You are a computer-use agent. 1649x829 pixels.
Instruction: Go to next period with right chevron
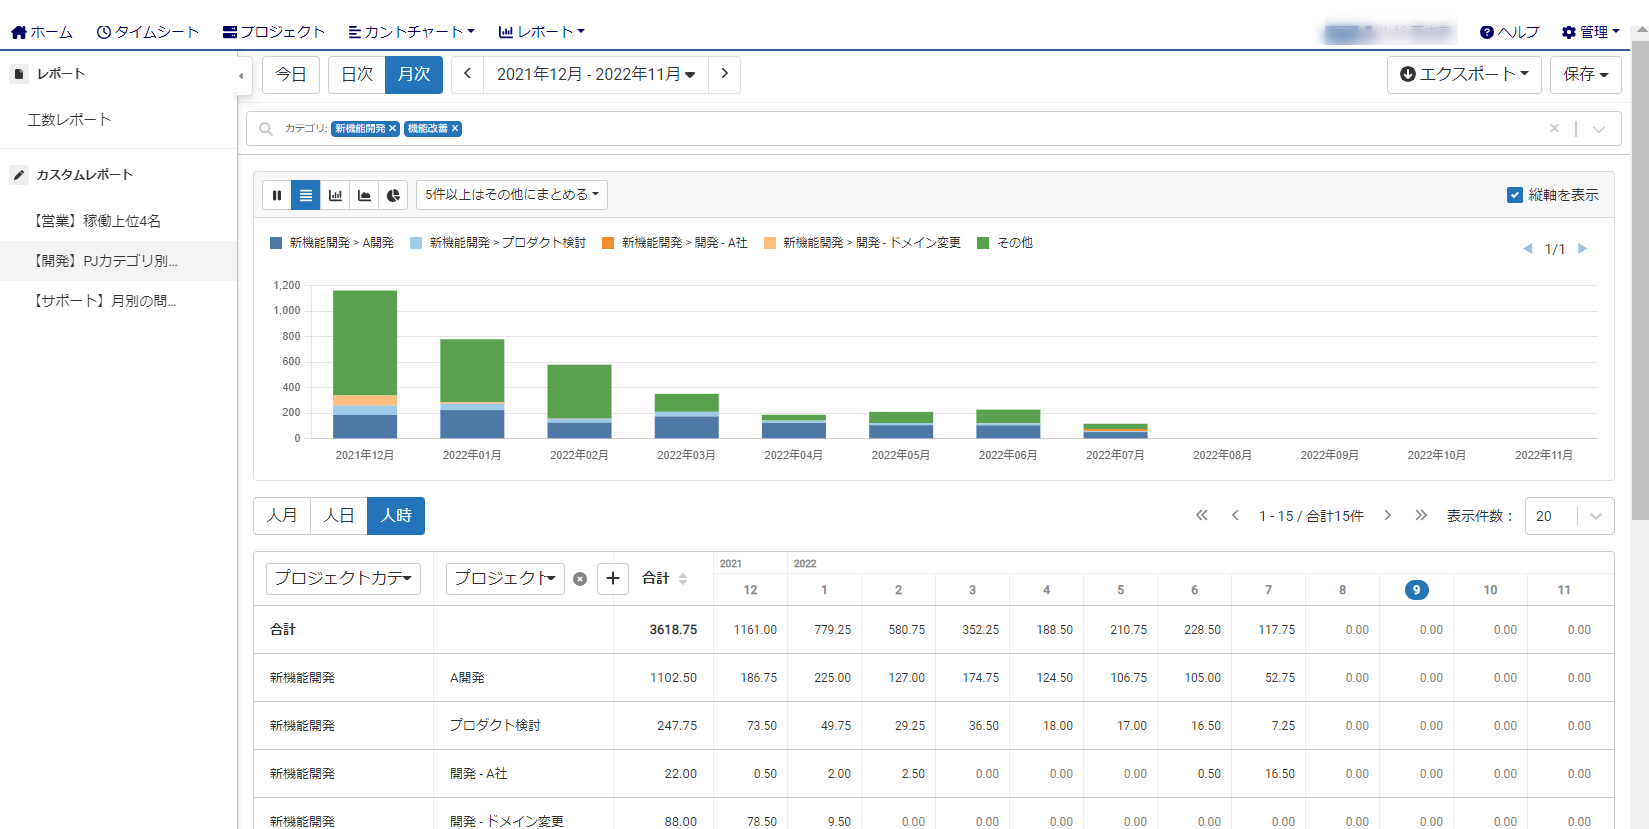(x=725, y=74)
